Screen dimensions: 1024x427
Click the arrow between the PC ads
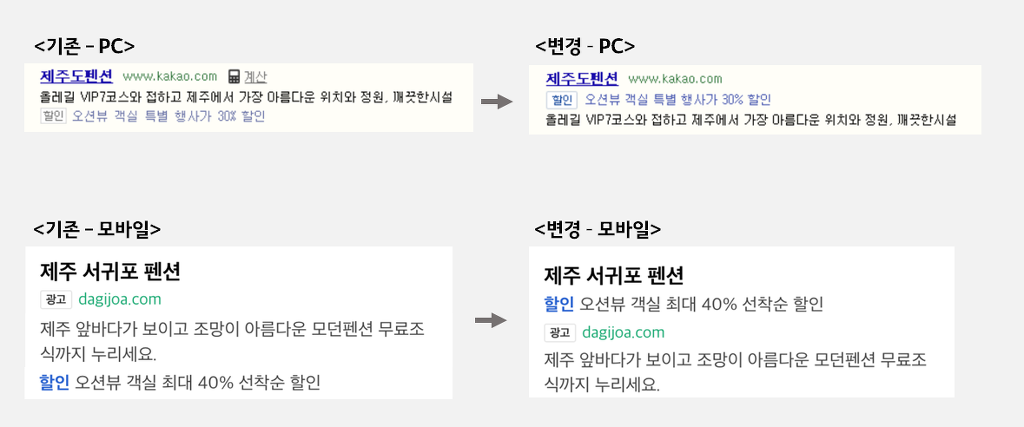496,101
